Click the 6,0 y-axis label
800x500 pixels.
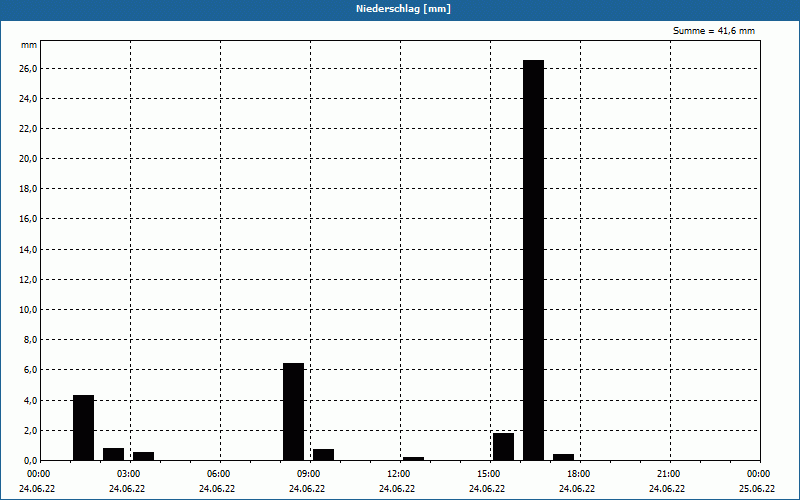[x=30, y=370]
